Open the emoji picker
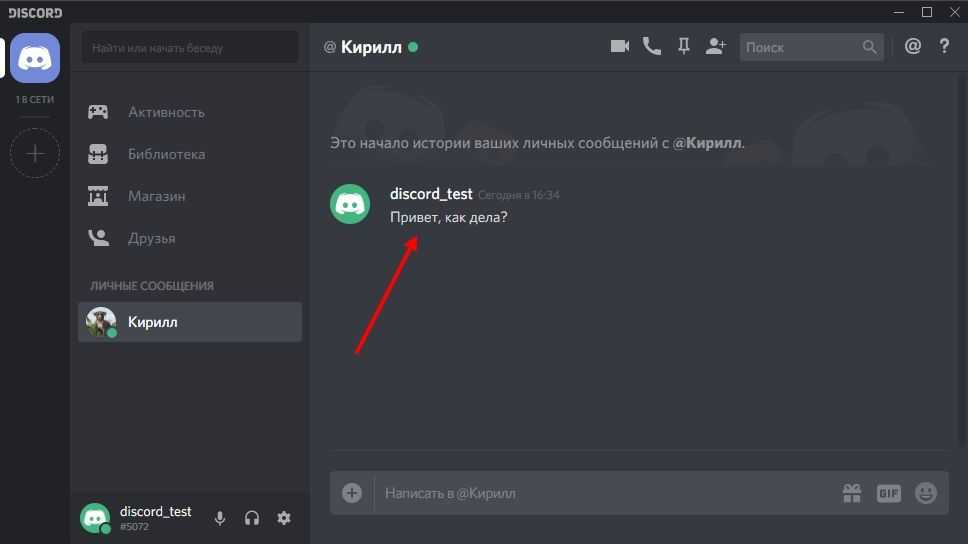The height and width of the screenshot is (544, 968). [x=926, y=493]
